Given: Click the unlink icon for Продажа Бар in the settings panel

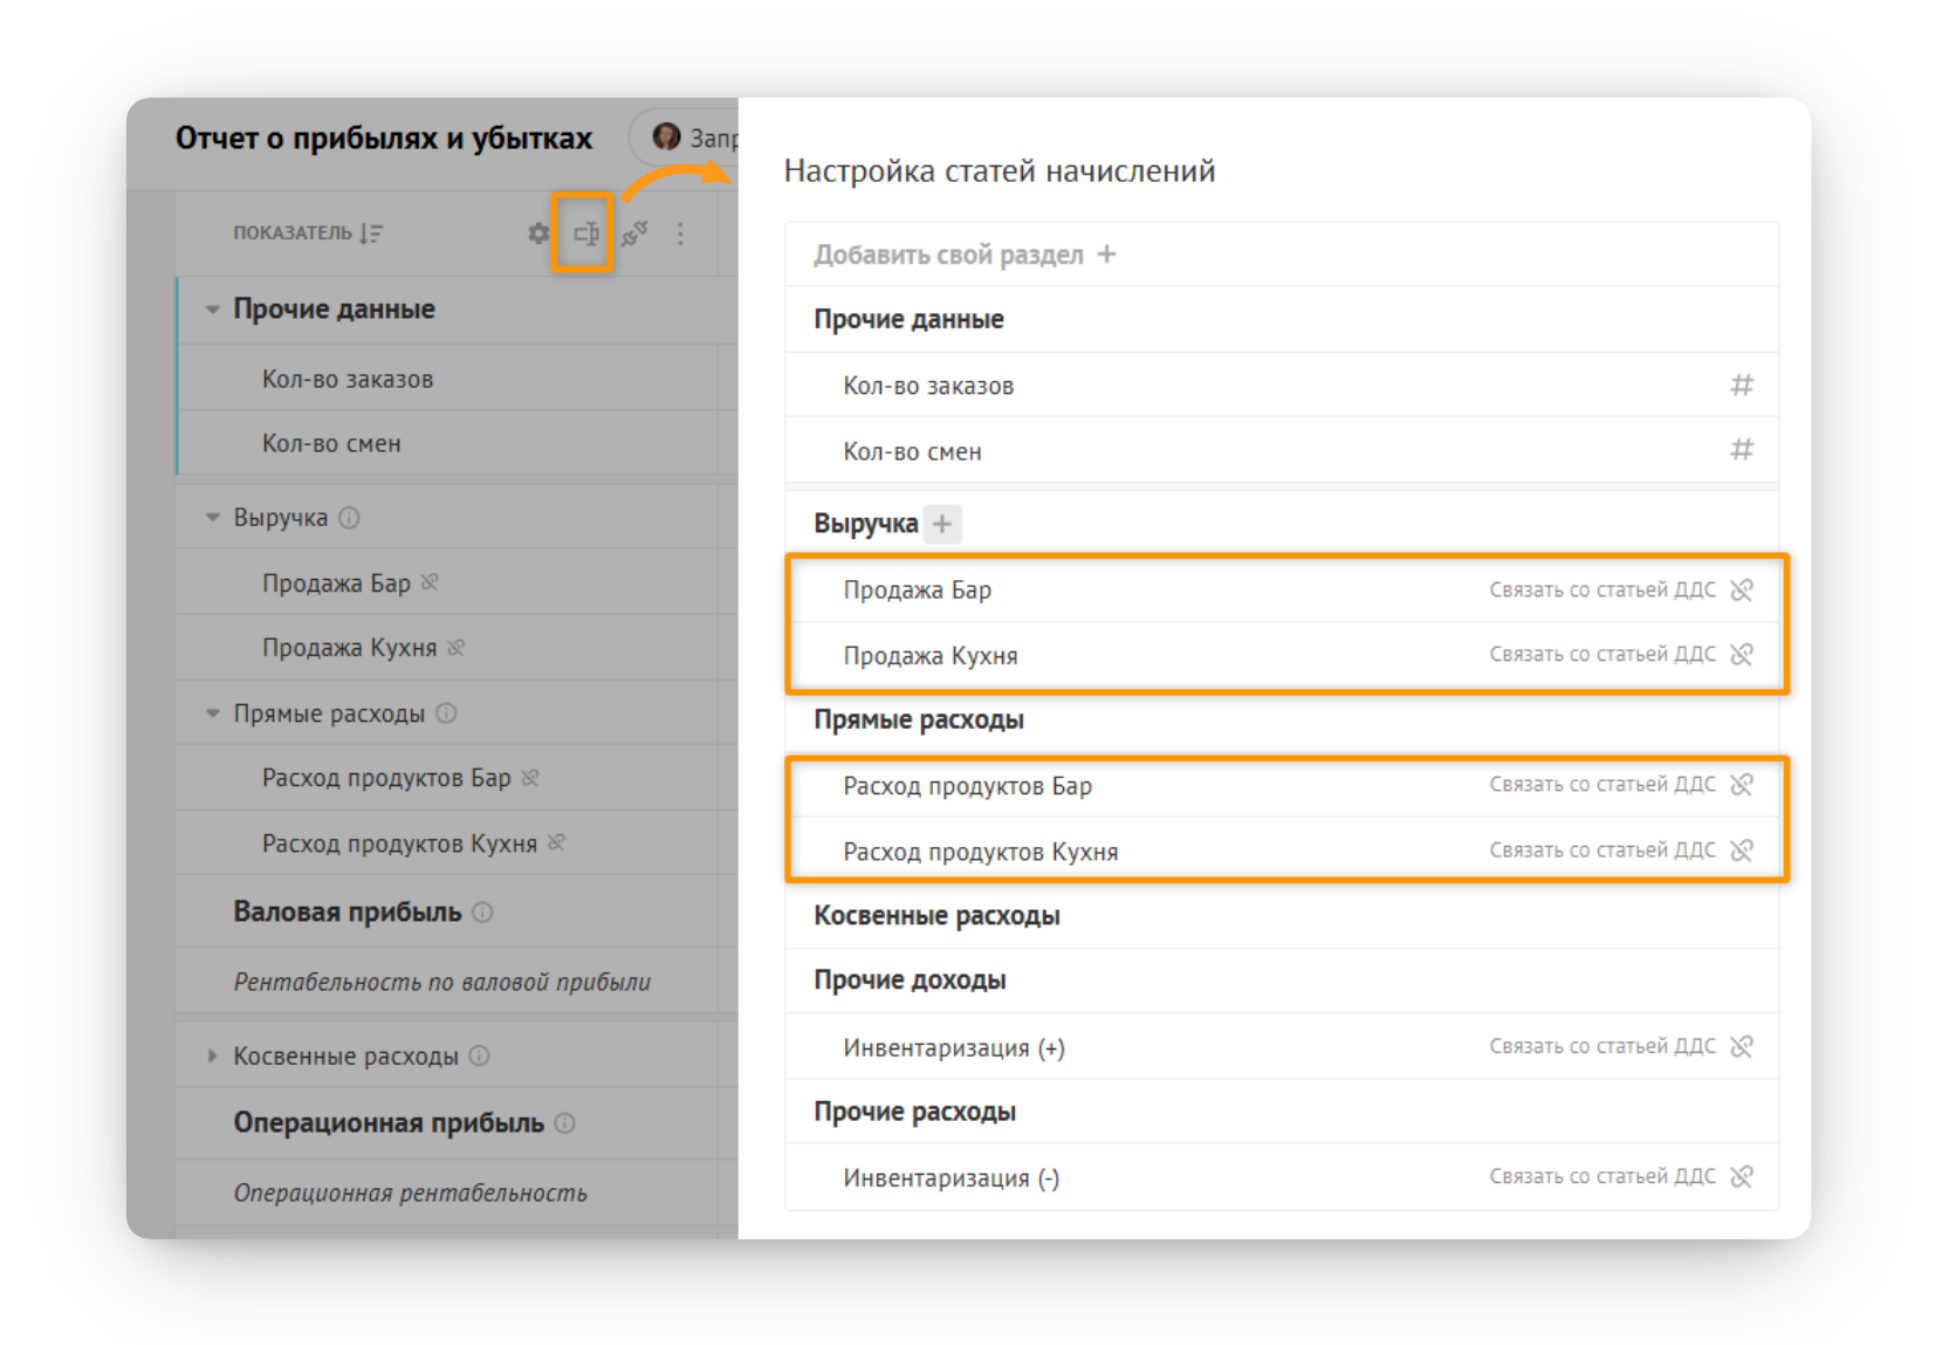Looking at the screenshot, I should pyautogui.click(x=1741, y=590).
